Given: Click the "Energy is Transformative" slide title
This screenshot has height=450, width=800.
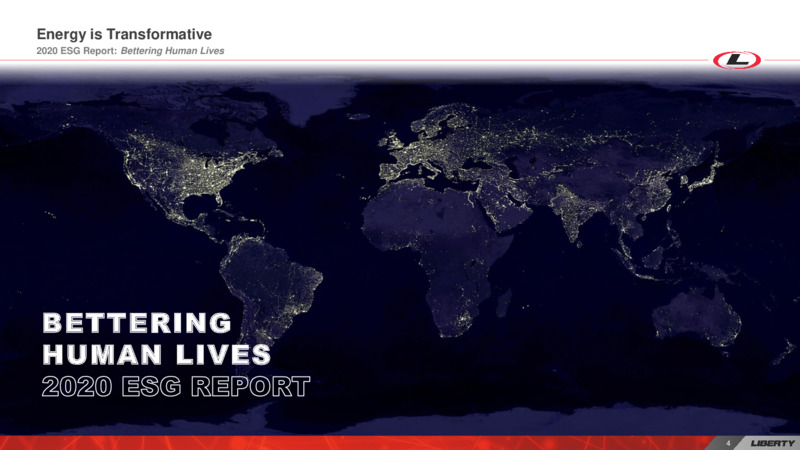Looking at the screenshot, I should tap(124, 34).
